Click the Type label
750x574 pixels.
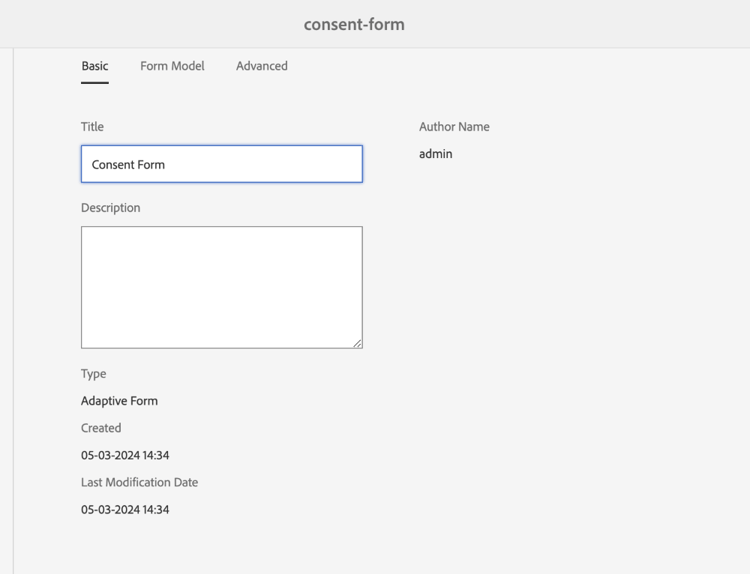[93, 374]
